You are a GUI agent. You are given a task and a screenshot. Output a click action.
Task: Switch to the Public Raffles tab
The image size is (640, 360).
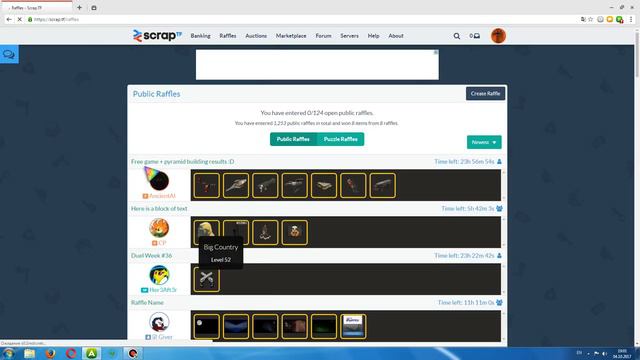[293, 139]
